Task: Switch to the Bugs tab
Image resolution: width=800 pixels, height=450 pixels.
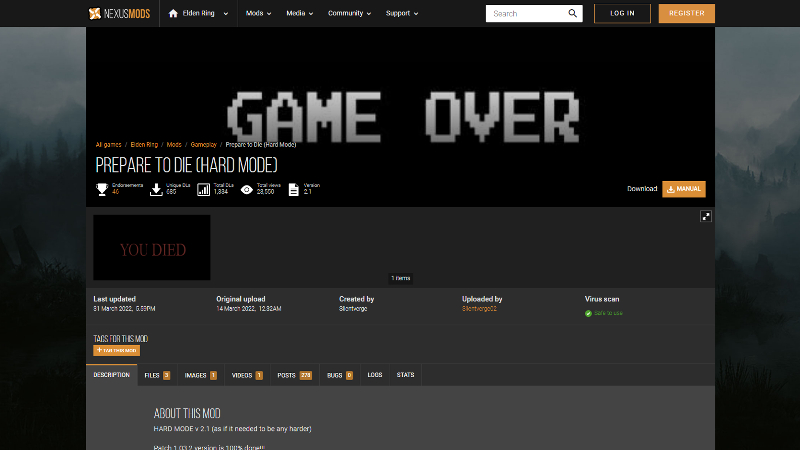Action: tap(340, 375)
